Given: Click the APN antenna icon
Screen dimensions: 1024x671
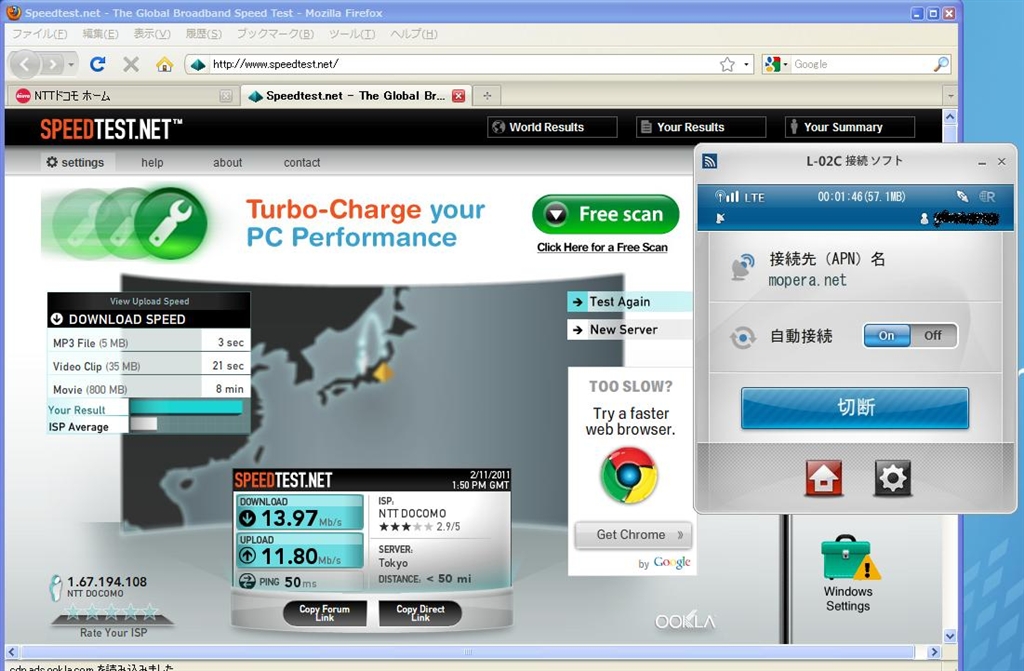Looking at the screenshot, I should [743, 267].
